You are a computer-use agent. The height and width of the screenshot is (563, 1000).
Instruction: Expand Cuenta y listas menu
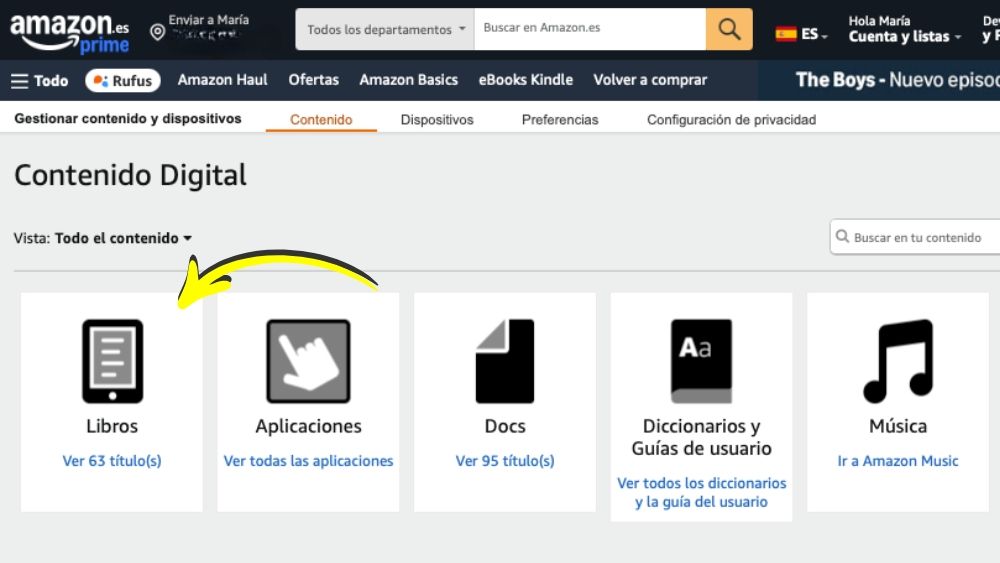(x=904, y=29)
